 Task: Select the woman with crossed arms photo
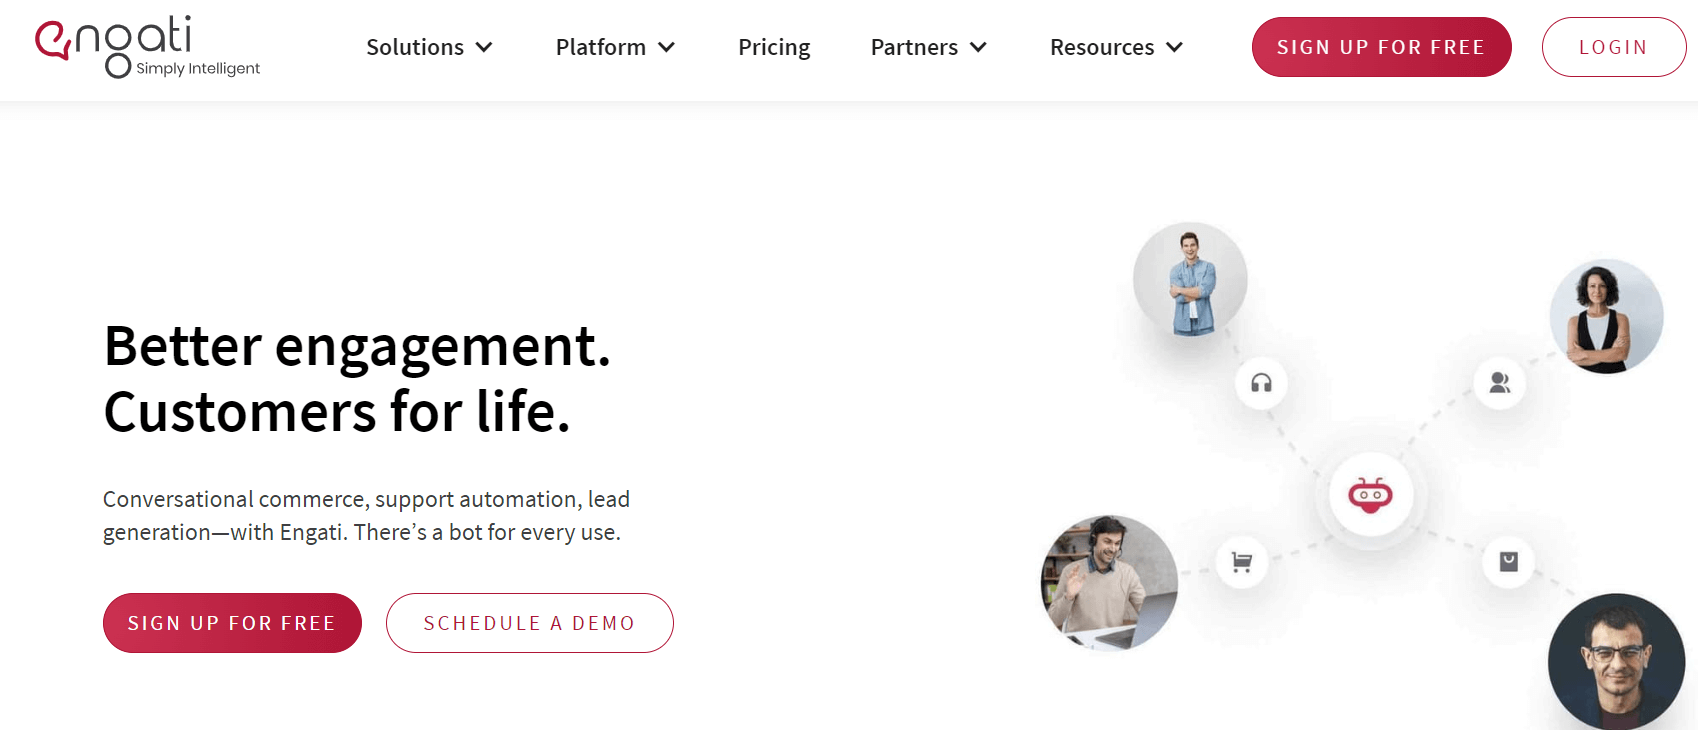(1606, 317)
